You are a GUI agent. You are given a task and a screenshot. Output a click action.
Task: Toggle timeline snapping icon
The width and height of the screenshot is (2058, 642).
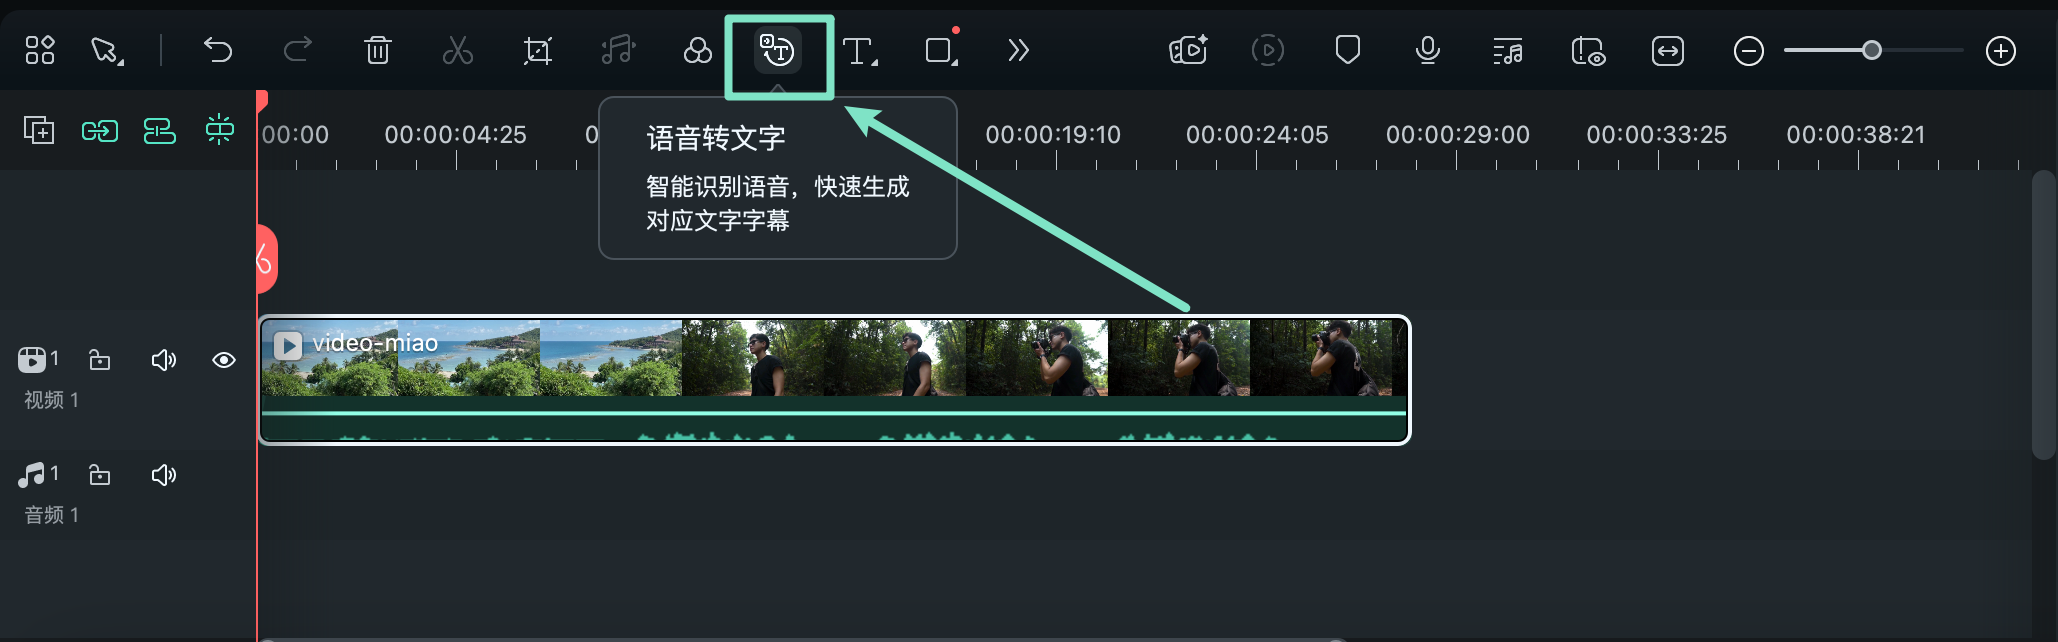pyautogui.click(x=220, y=130)
